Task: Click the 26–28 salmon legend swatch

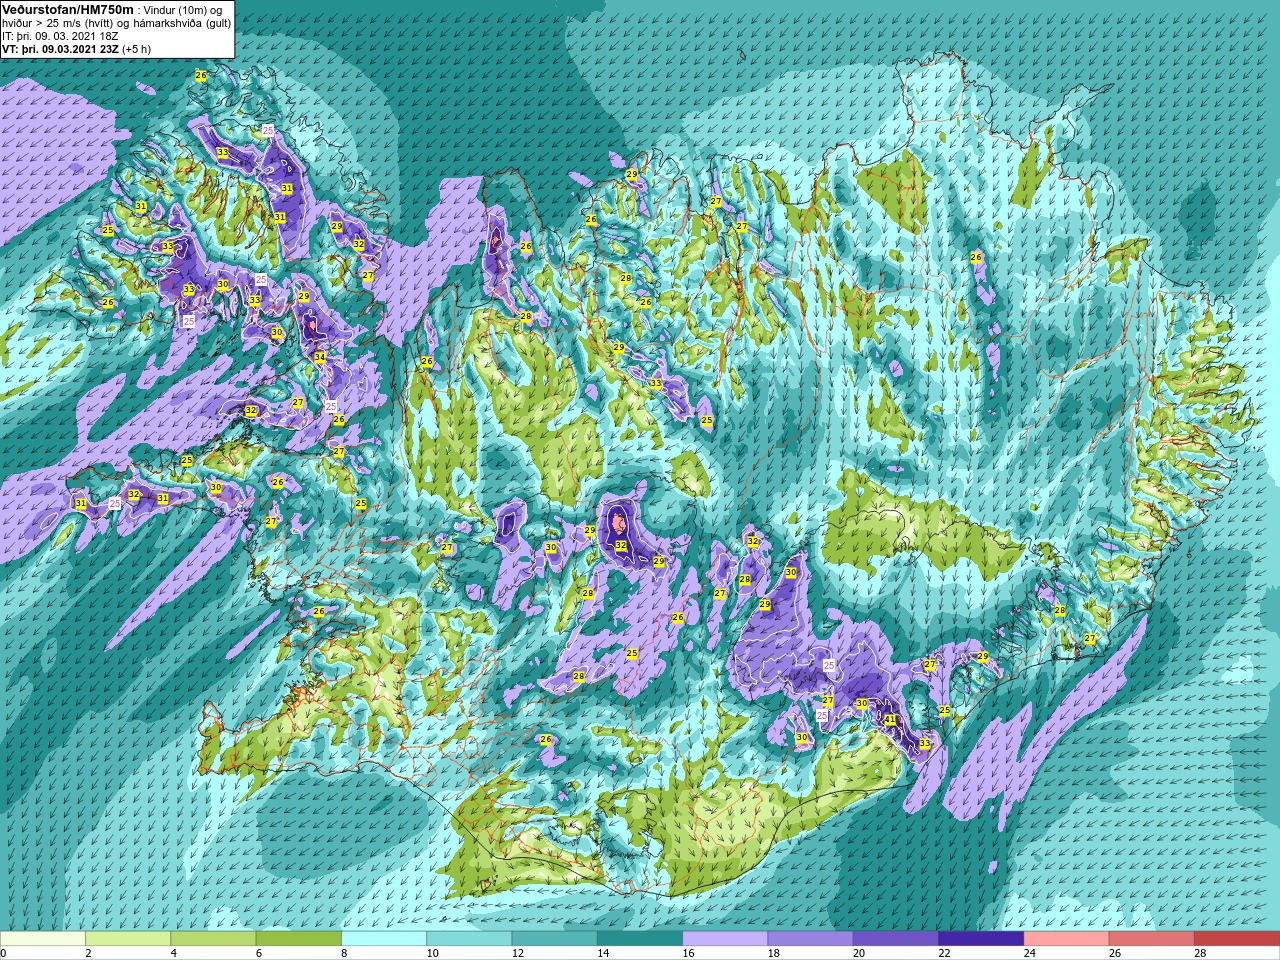Action: pyautogui.click(x=1151, y=939)
